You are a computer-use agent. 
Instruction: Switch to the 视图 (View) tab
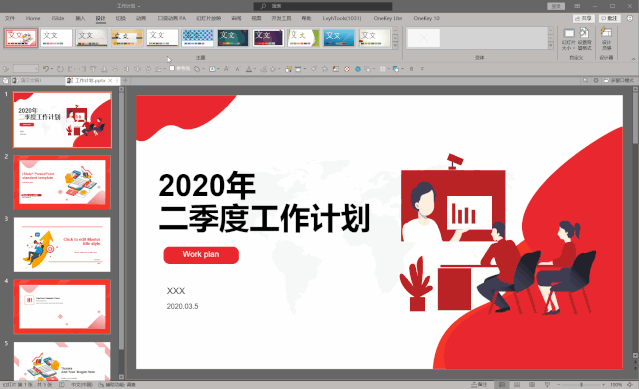[x=256, y=18]
